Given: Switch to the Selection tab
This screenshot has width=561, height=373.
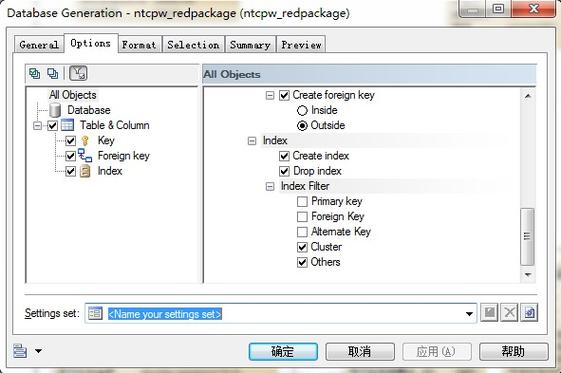Looking at the screenshot, I should [x=193, y=45].
